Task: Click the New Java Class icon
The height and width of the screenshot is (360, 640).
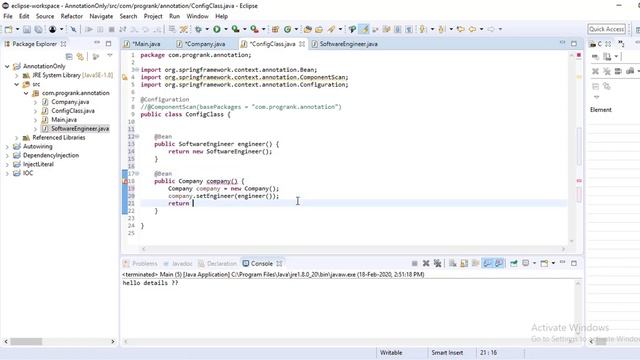Action: point(287,29)
